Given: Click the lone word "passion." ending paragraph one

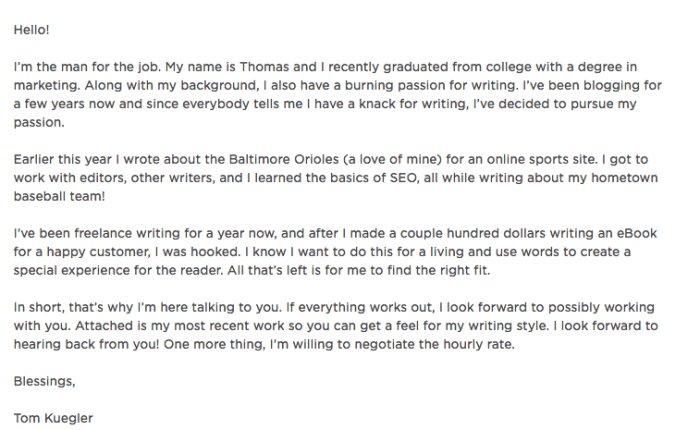Looking at the screenshot, I should point(39,123).
